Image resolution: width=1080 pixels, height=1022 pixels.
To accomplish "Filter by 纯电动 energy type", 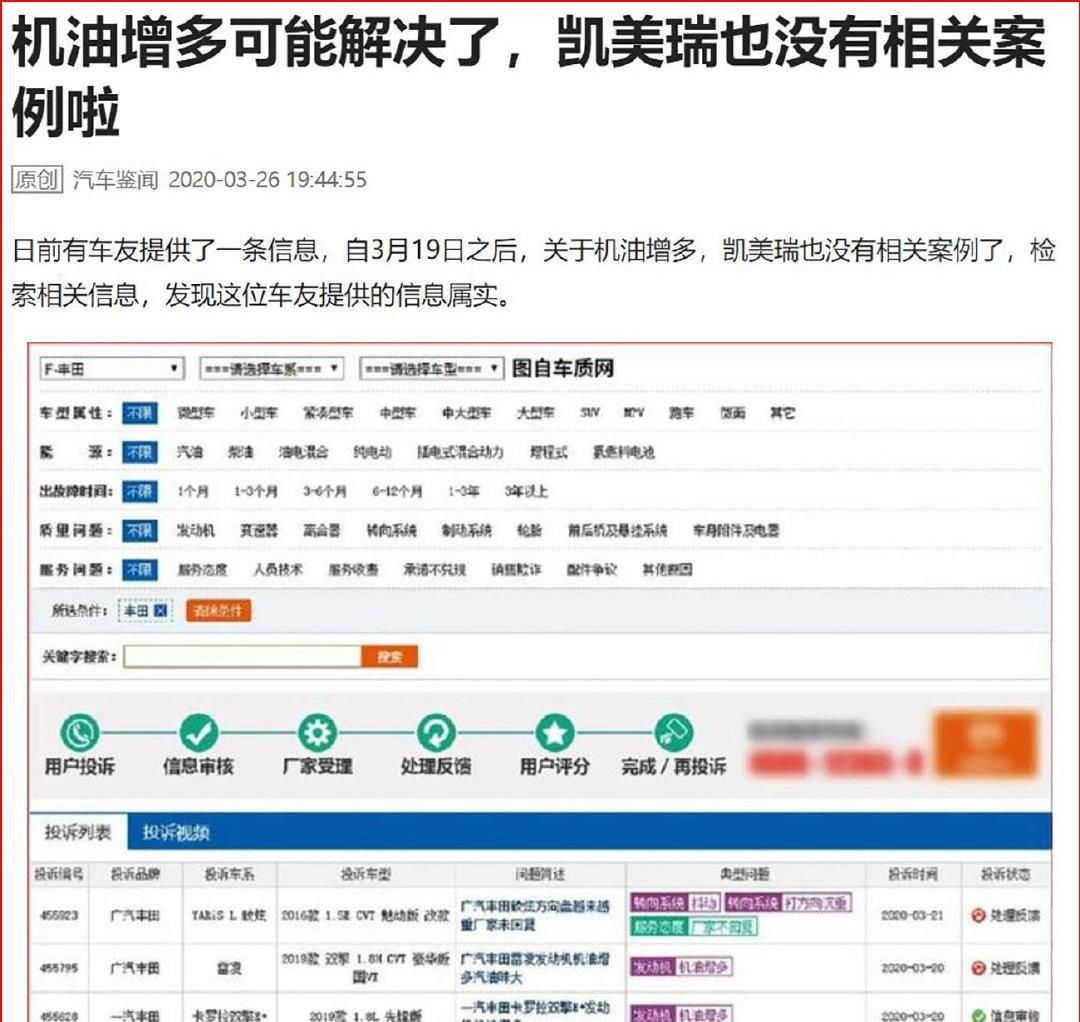I will coord(372,452).
